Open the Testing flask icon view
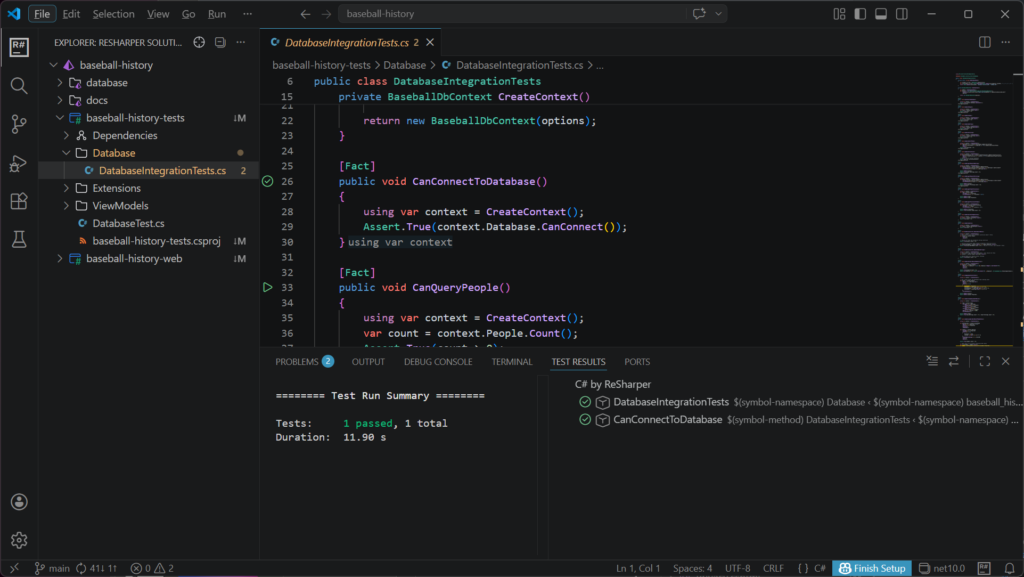 19,239
